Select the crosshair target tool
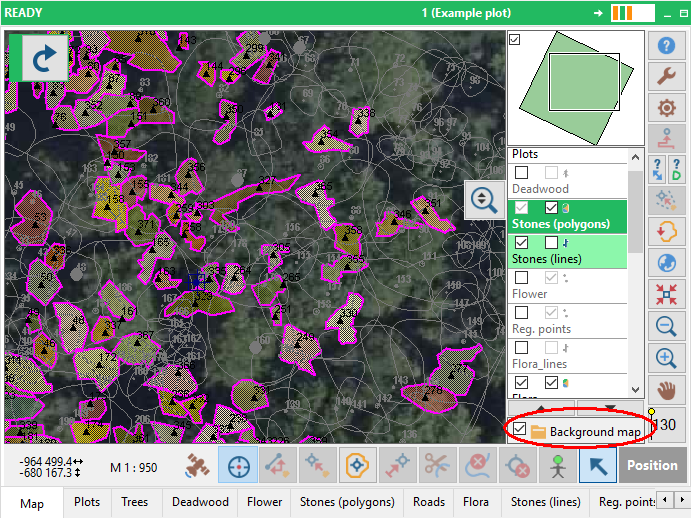Screen dimensions: 691x518 [238, 465]
